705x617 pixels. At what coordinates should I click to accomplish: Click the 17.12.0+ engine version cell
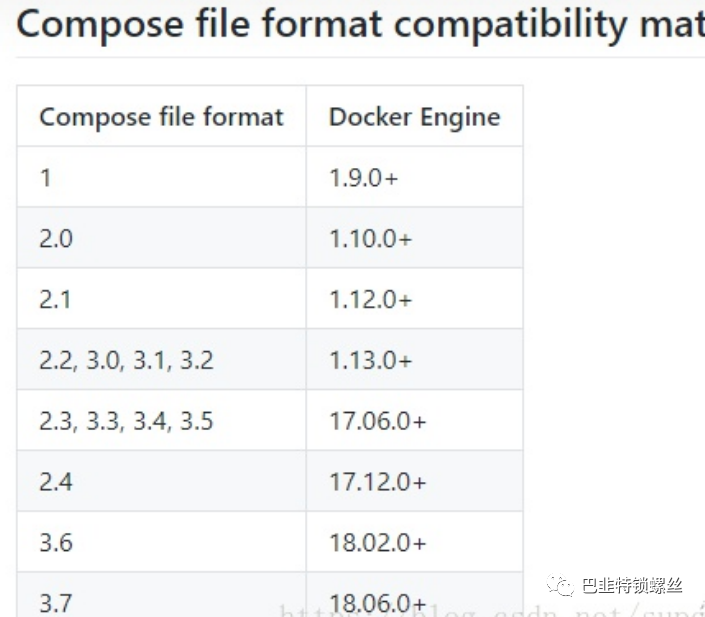point(415,480)
